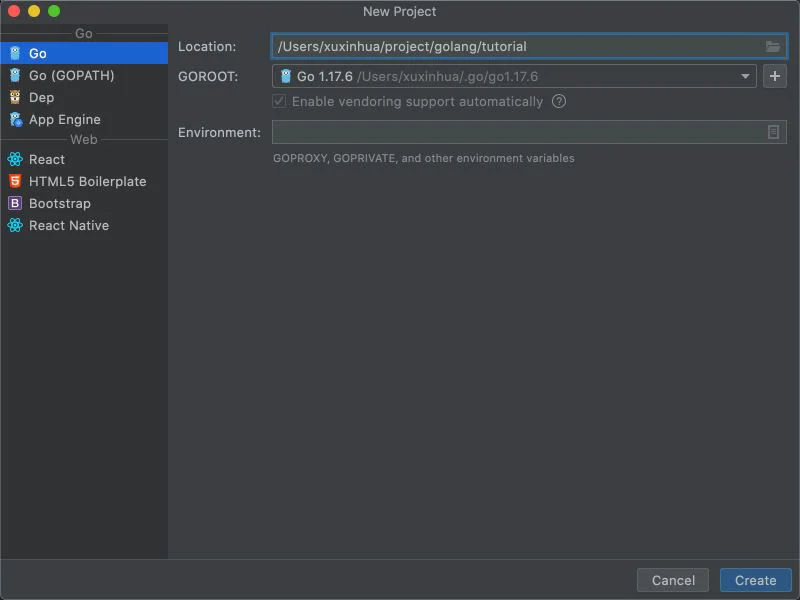Select the Go project type
800x600 pixels.
click(x=84, y=53)
